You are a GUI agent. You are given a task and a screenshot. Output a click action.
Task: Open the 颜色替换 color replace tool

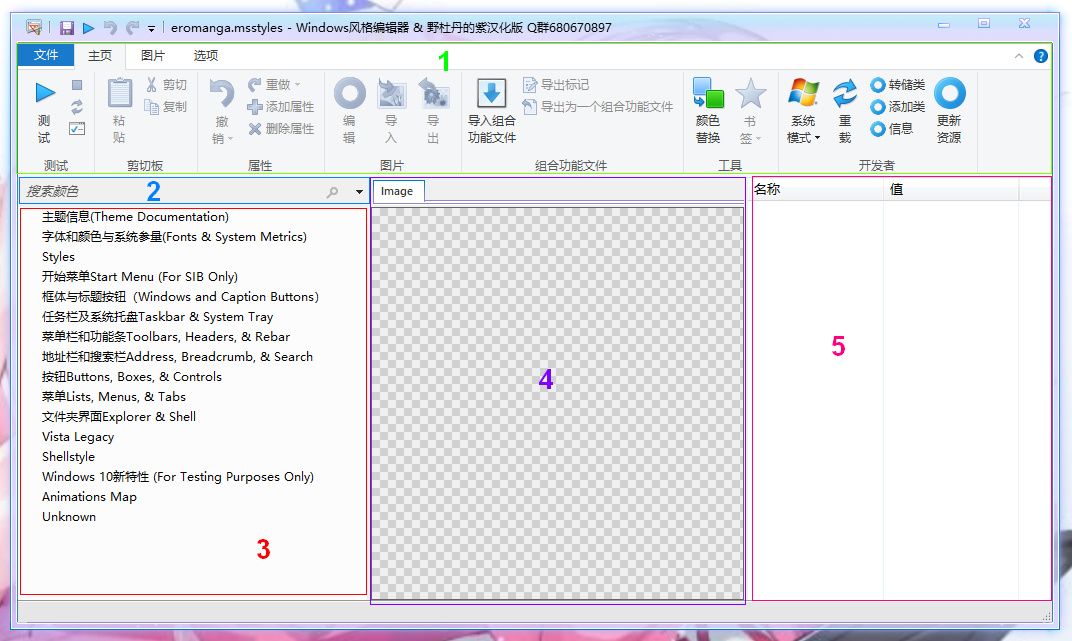708,93
